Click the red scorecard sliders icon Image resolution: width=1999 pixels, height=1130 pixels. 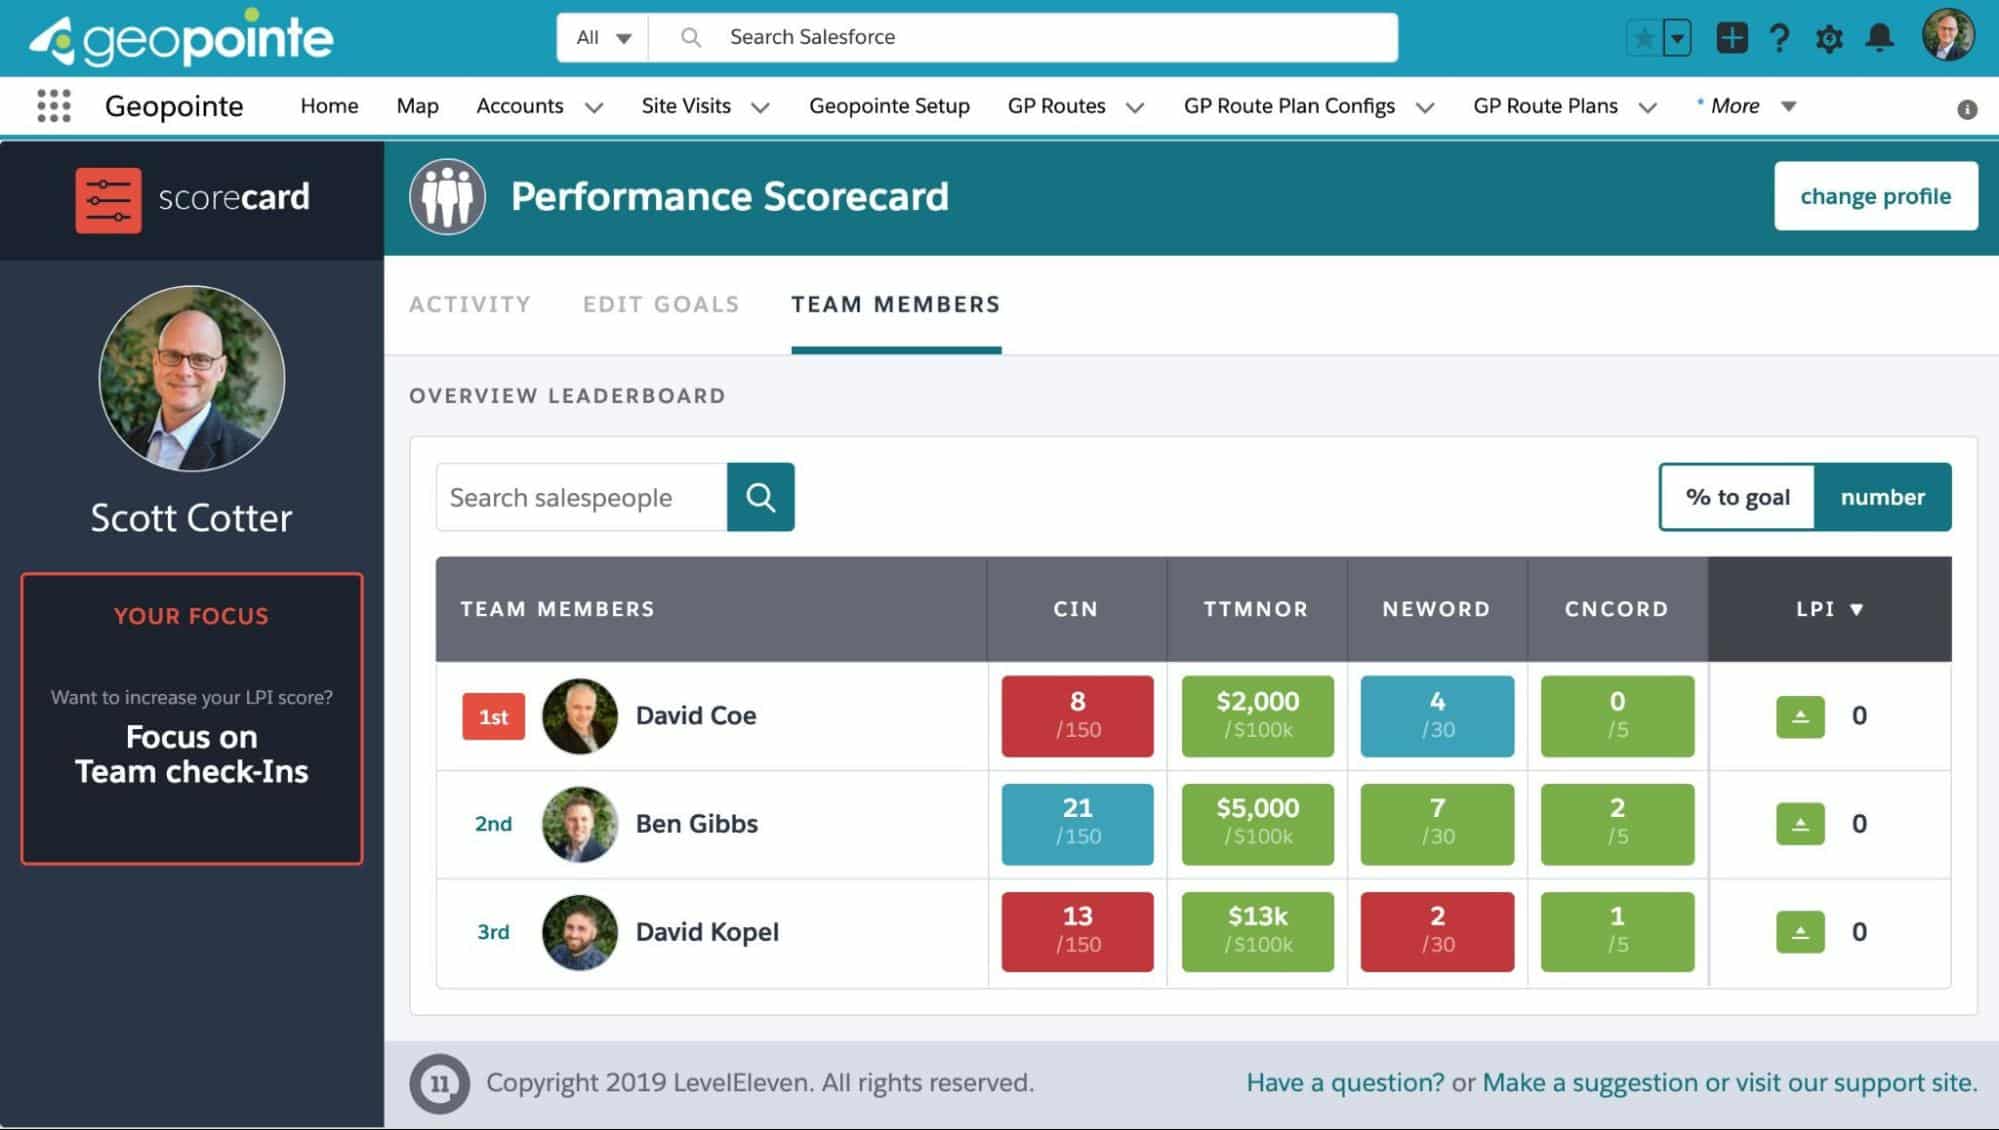108,199
